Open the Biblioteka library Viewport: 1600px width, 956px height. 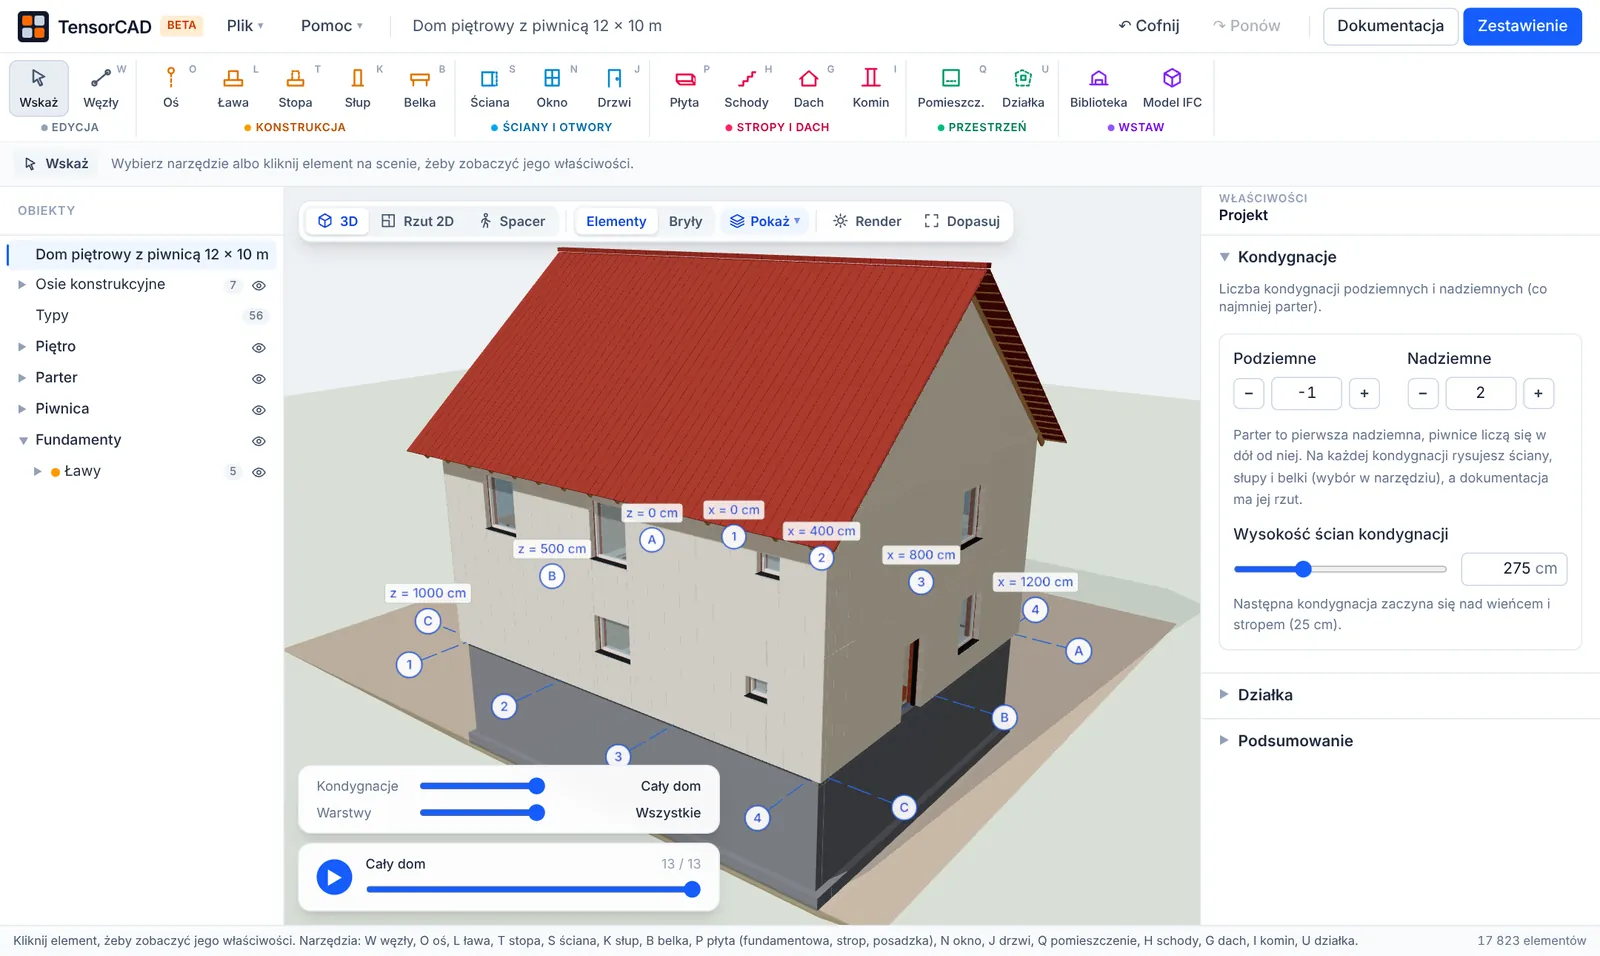[1098, 87]
